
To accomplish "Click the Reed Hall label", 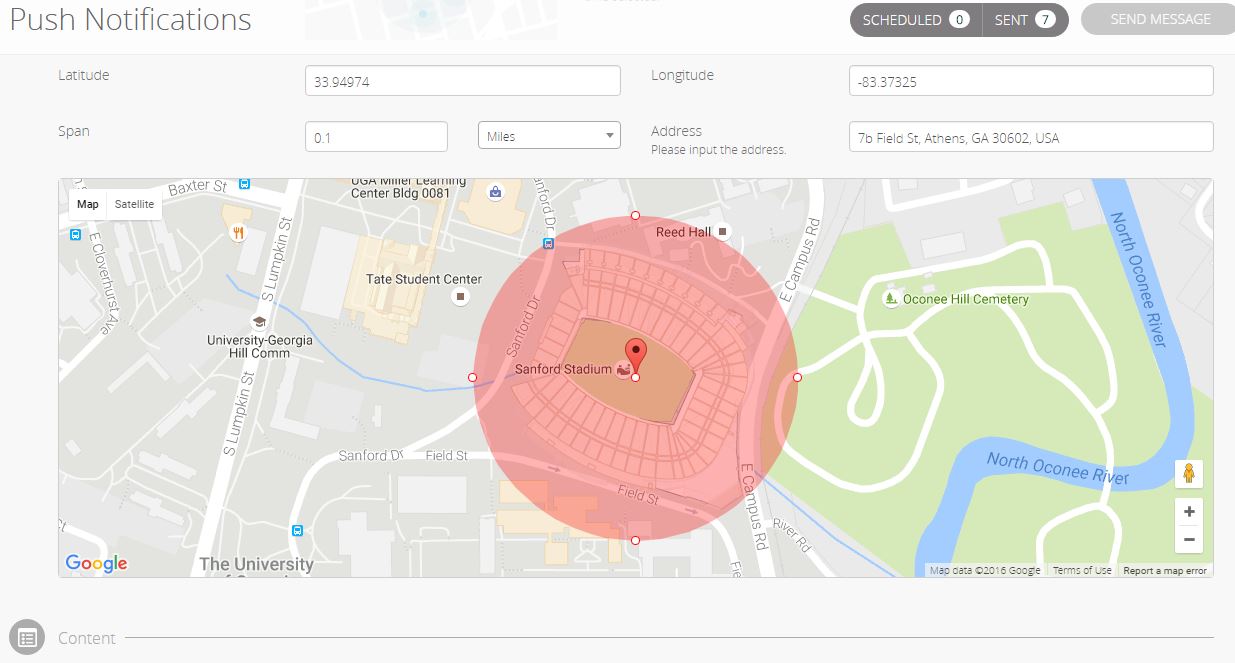I will (683, 232).
